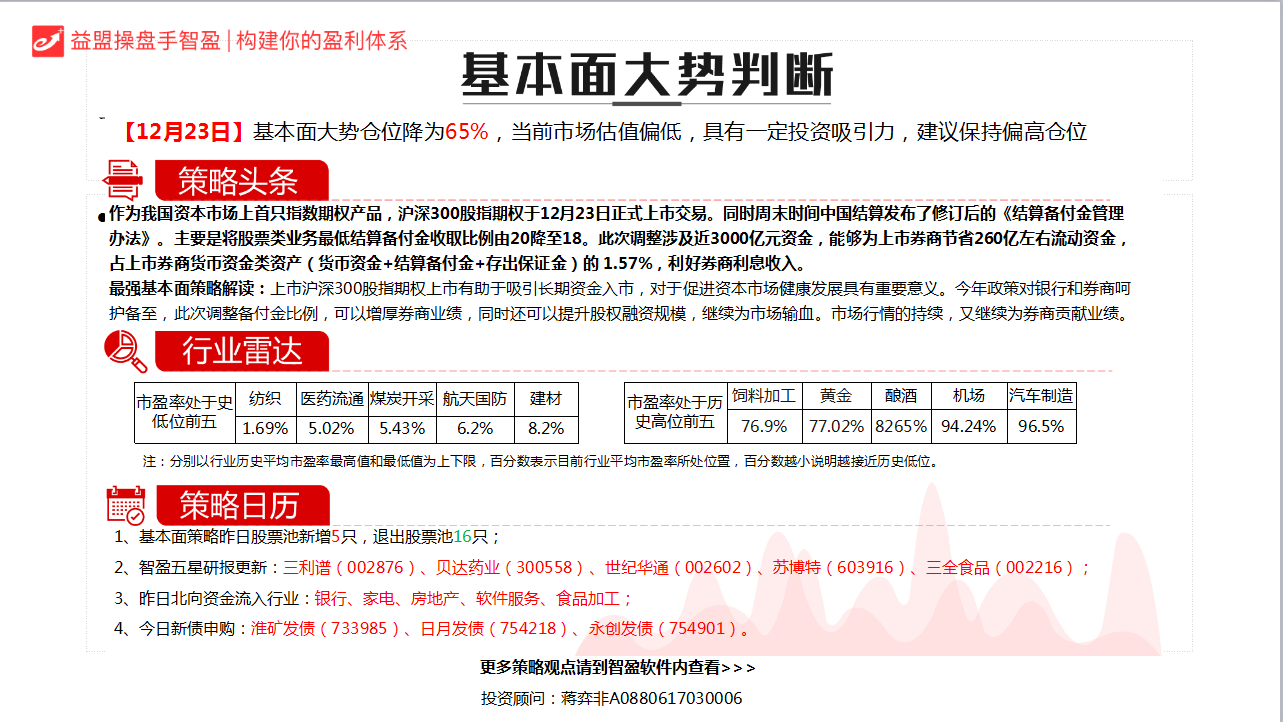Select the 行业雷达 red section banner

point(240,351)
